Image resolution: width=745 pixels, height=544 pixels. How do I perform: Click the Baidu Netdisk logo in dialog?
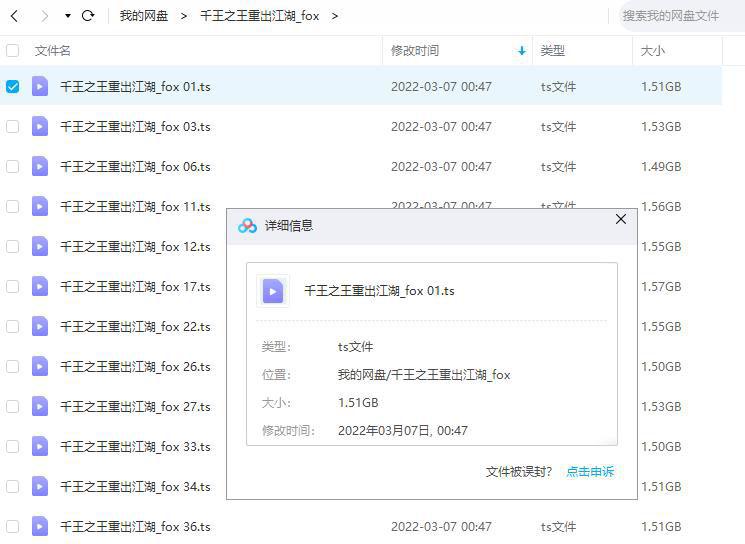click(247, 226)
